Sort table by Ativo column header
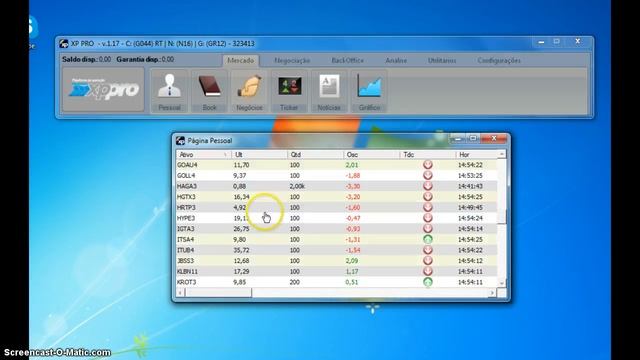Image resolution: width=640 pixels, height=360 pixels. tap(204, 155)
